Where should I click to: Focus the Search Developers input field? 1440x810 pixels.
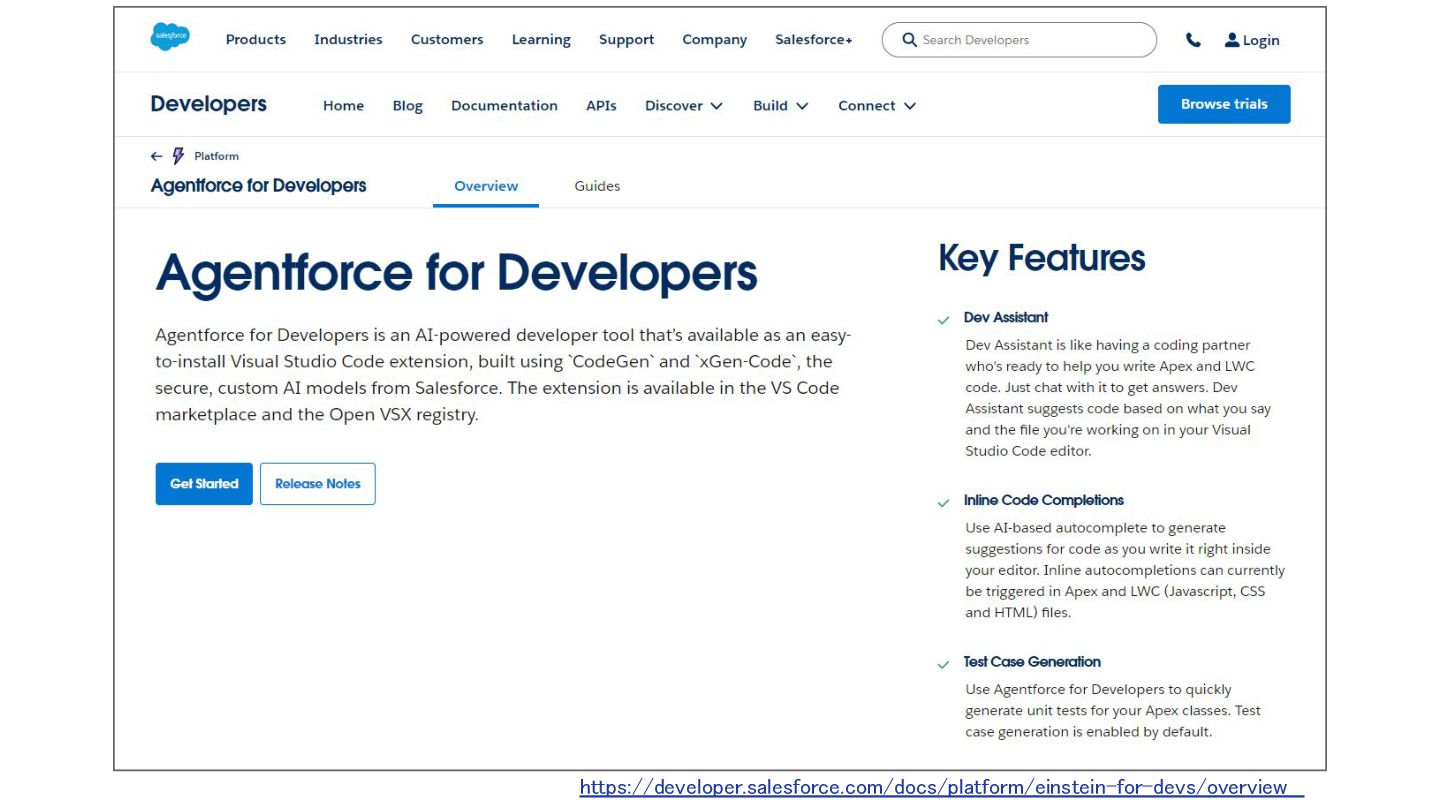click(1030, 40)
